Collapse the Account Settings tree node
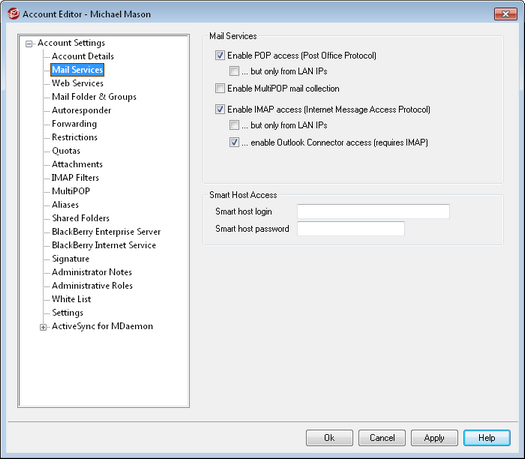Viewport: 525px width, 459px height. (29, 44)
